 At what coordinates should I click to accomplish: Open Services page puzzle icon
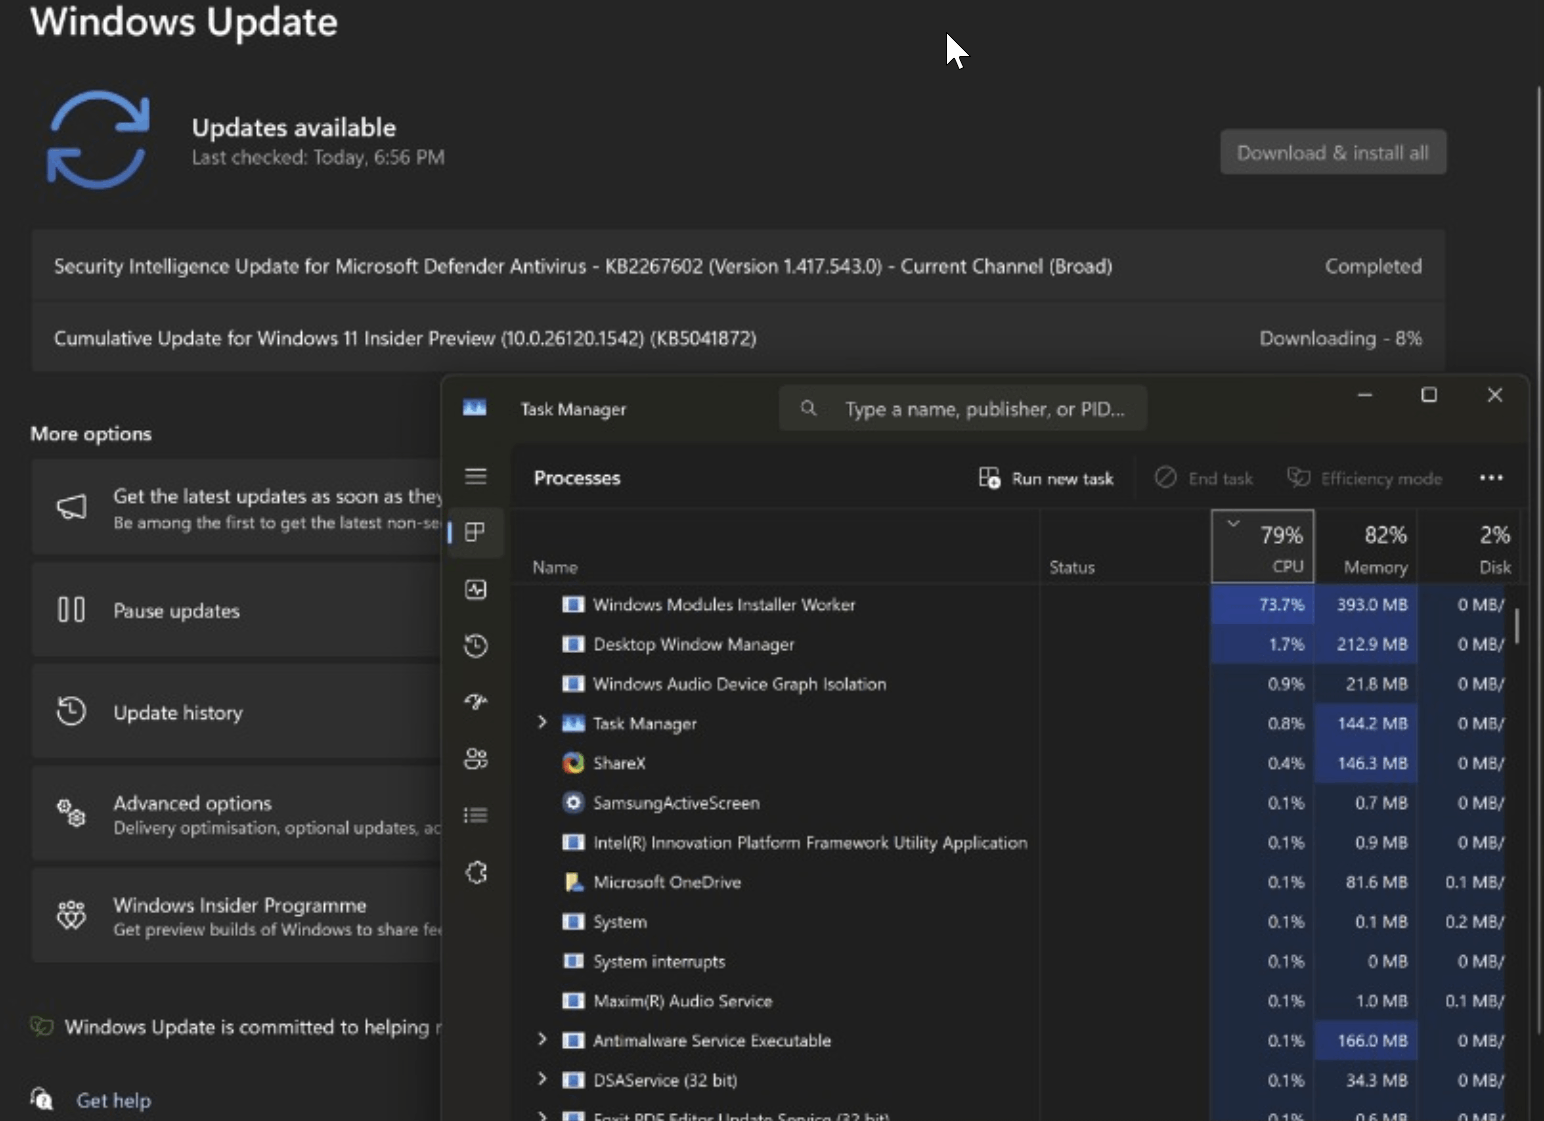click(x=476, y=873)
